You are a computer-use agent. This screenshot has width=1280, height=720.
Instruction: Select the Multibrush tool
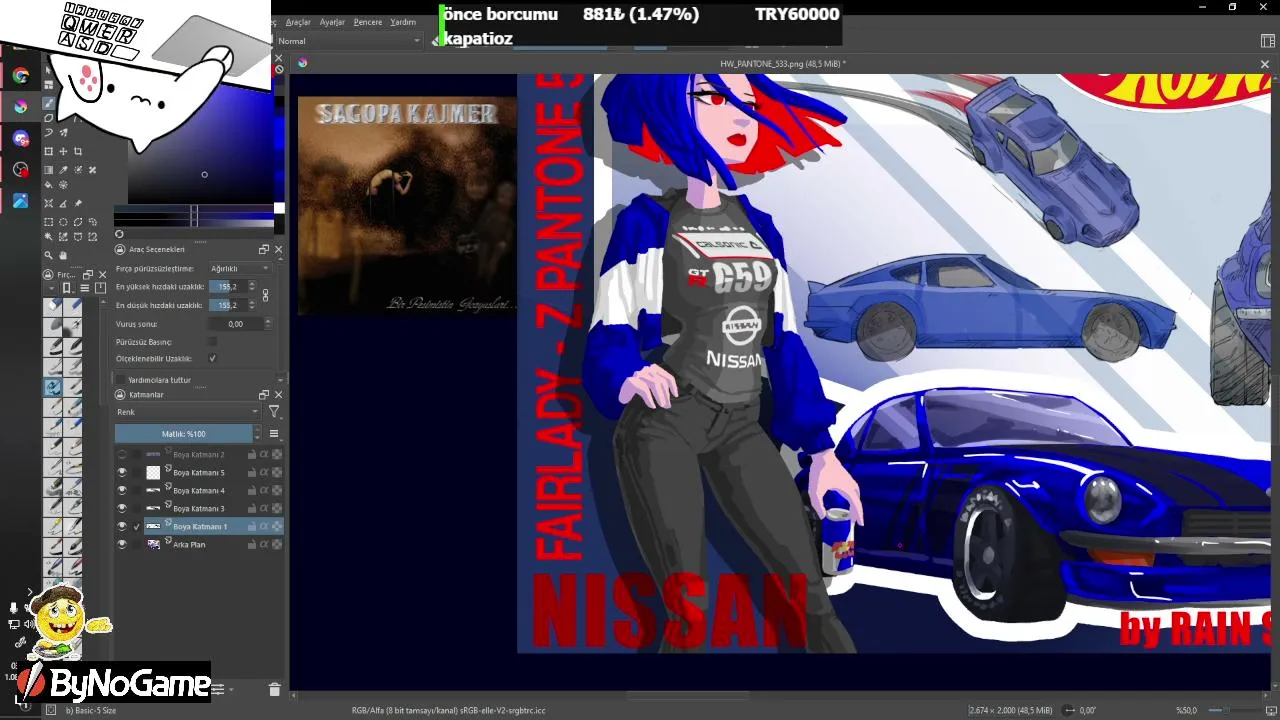63,133
